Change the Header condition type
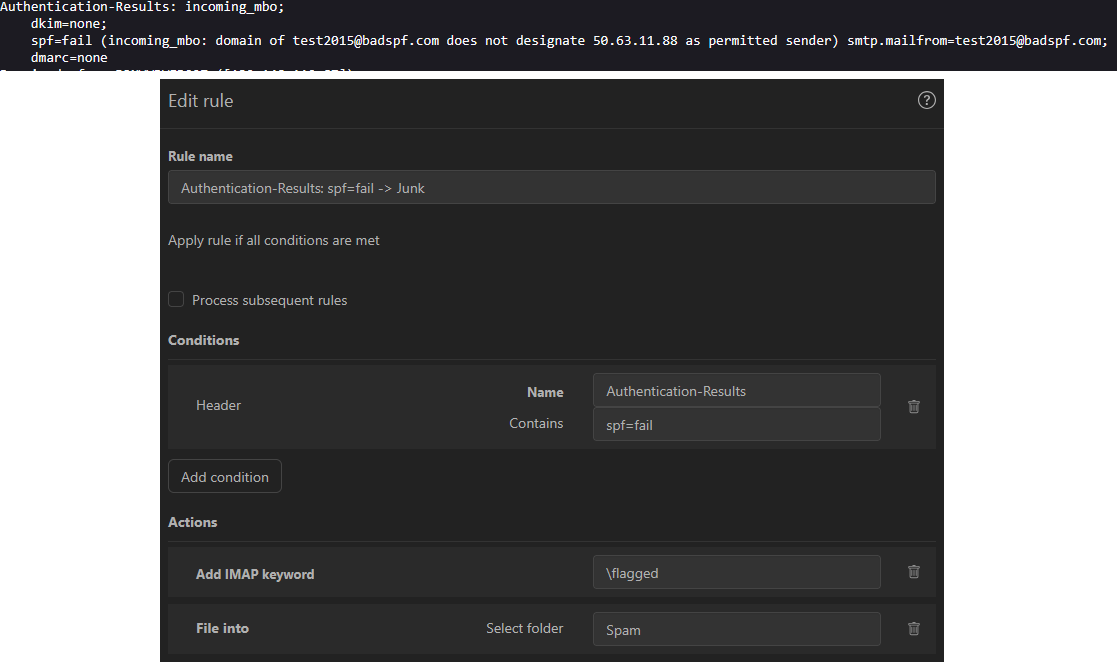This screenshot has width=1117, height=662. pos(218,406)
